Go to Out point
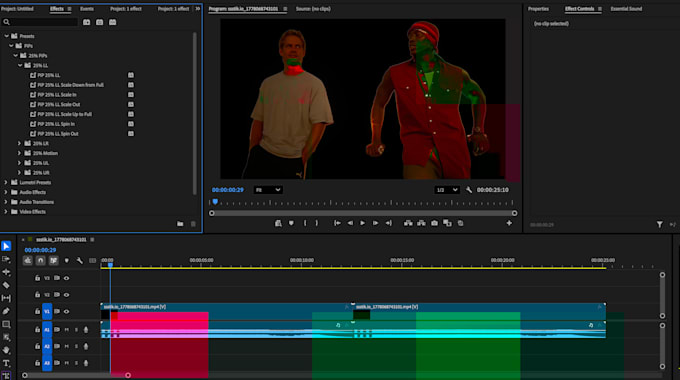680x380 pixels. tap(389, 223)
